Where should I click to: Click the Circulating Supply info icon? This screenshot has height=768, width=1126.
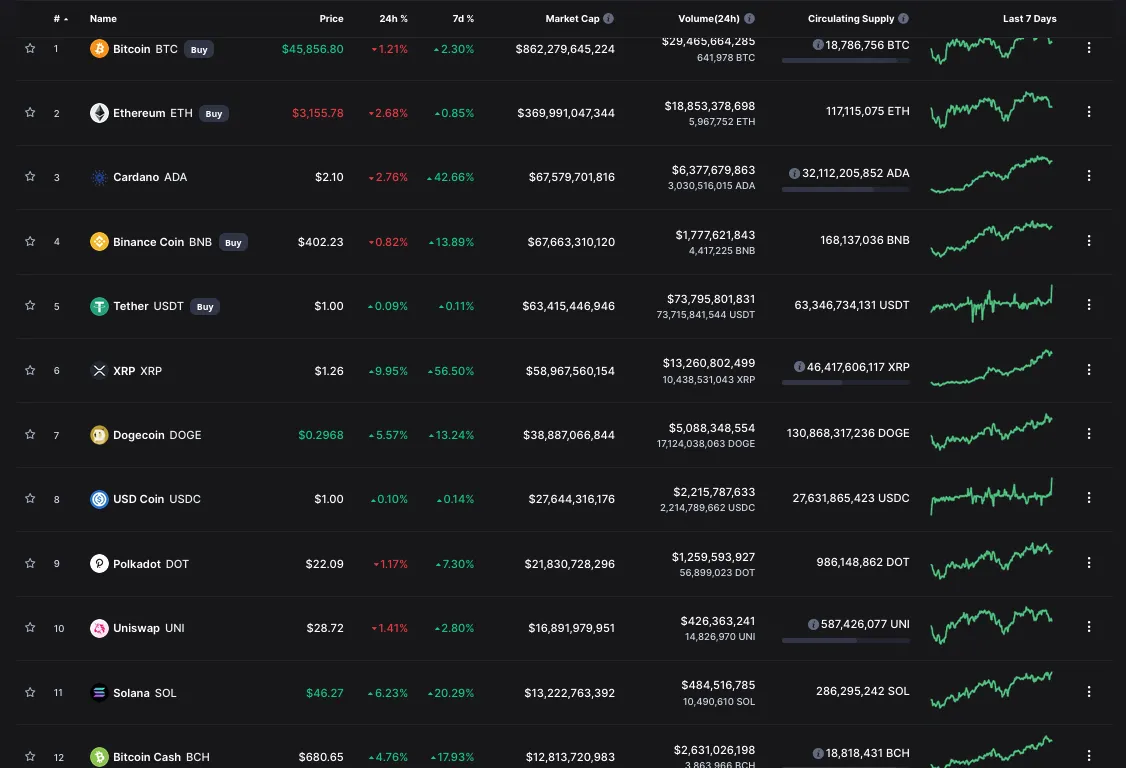tap(903, 19)
